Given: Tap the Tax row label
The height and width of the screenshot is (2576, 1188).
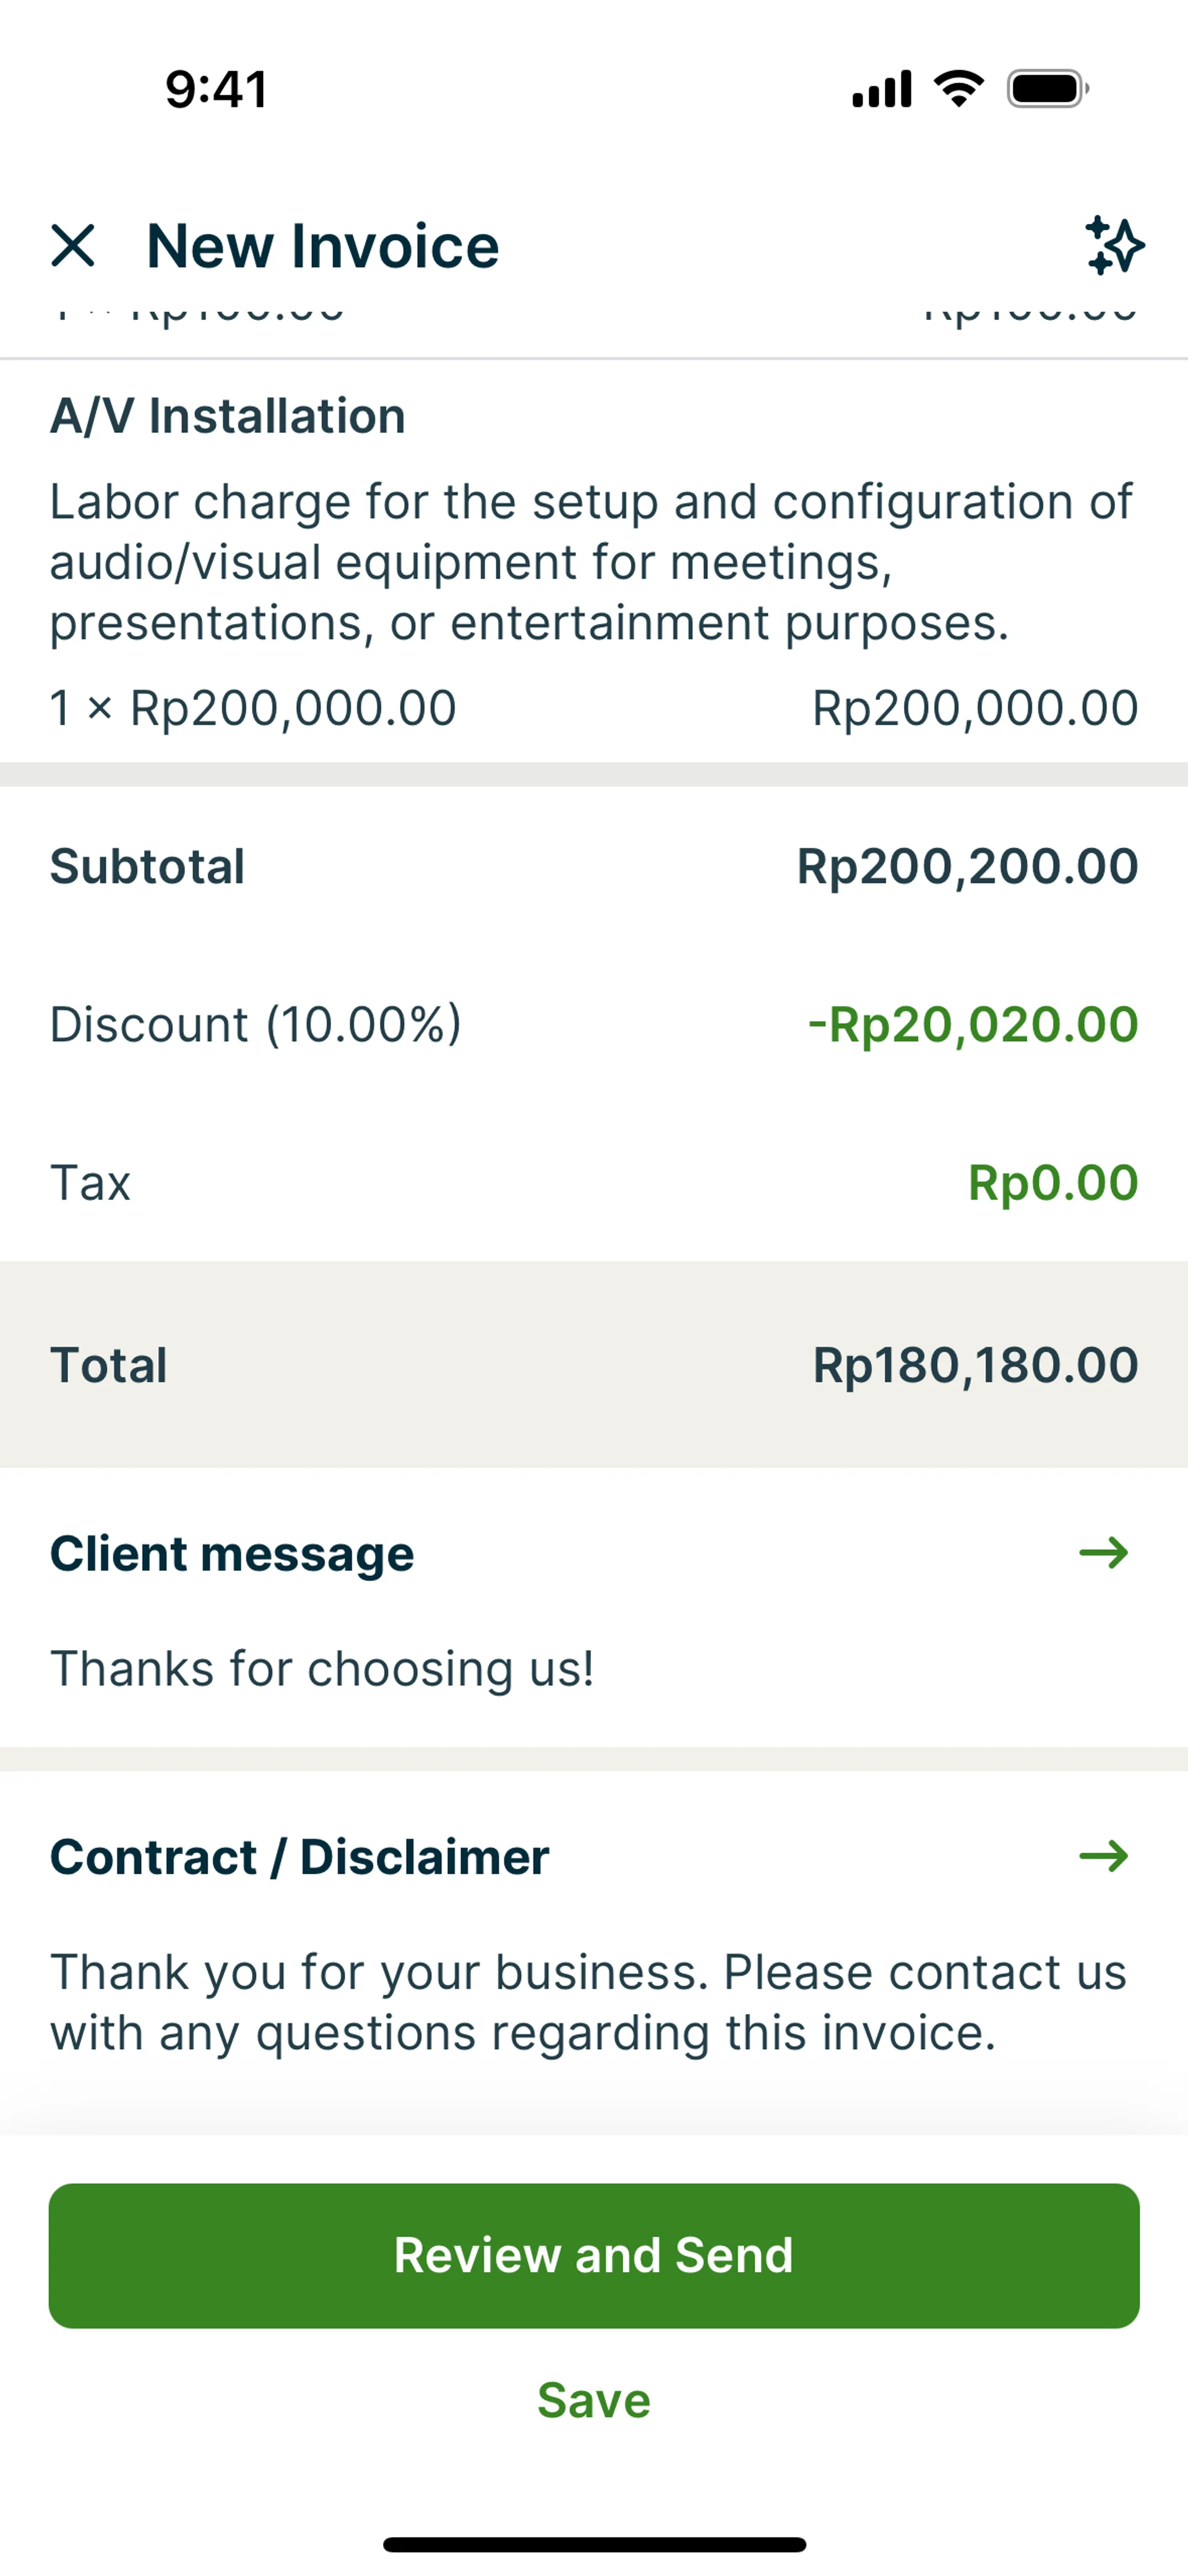Looking at the screenshot, I should tap(91, 1183).
